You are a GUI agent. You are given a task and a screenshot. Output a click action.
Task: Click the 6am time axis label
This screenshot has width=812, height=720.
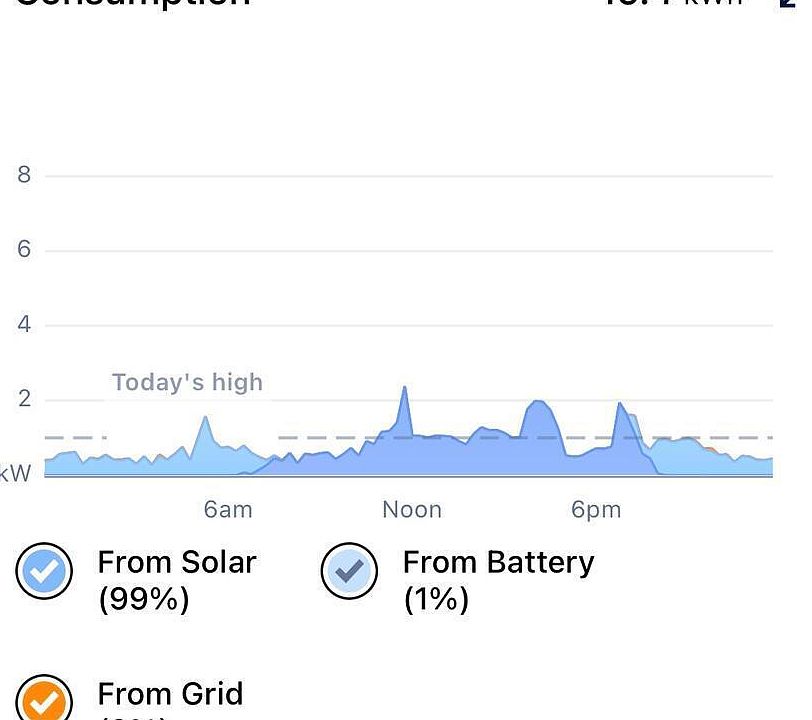[228, 510]
